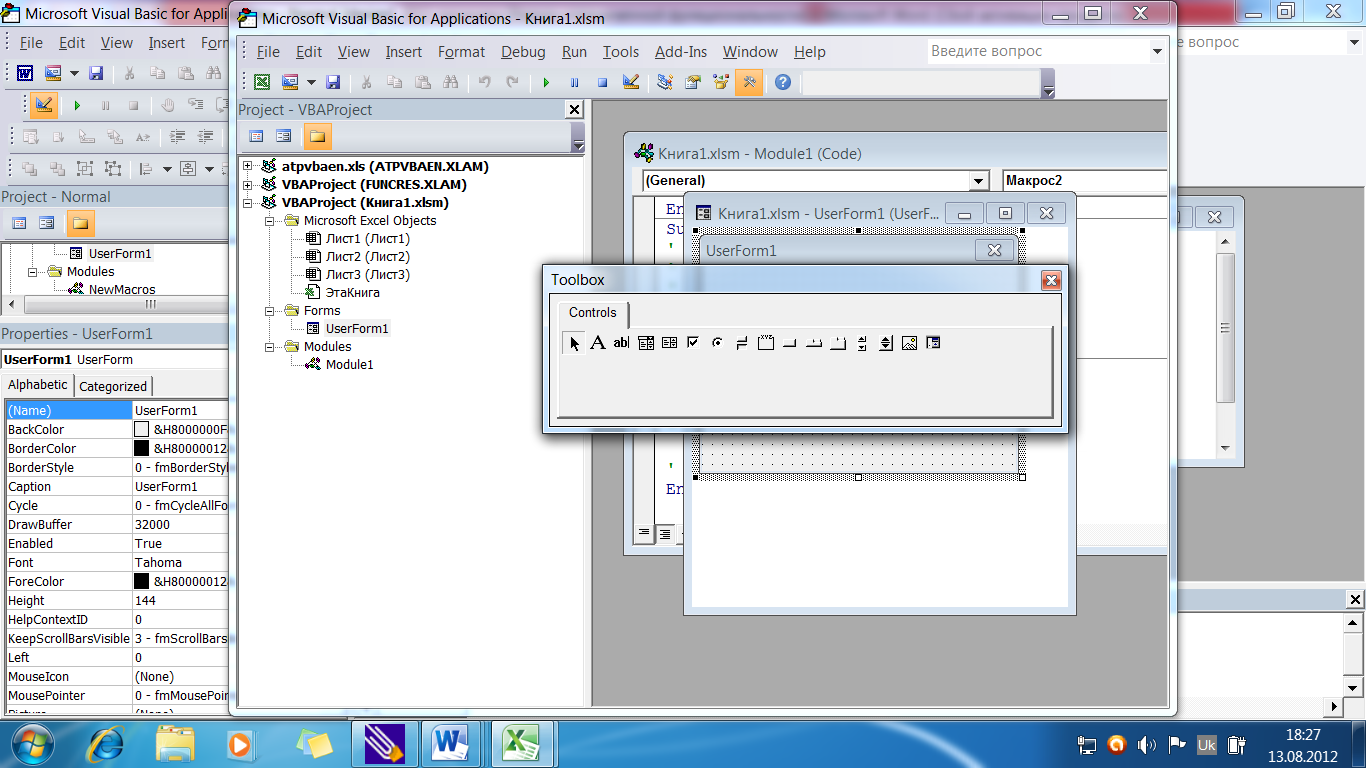Screen dimensions: 1366x768
Task: Open the (General) object dropdown in code window
Action: pos(979,181)
